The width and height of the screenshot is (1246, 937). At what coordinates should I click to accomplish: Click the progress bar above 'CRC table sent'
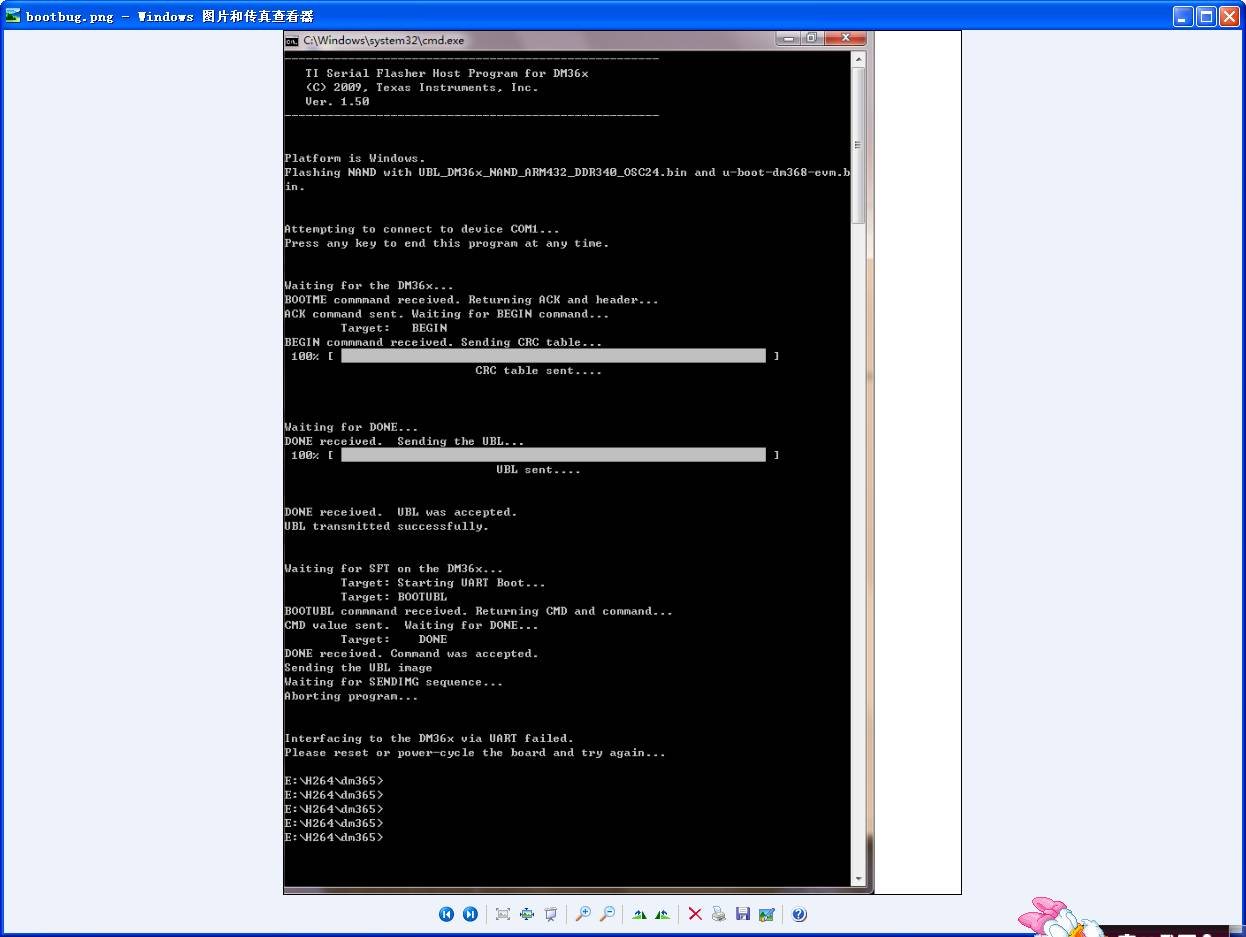[x=553, y=356]
